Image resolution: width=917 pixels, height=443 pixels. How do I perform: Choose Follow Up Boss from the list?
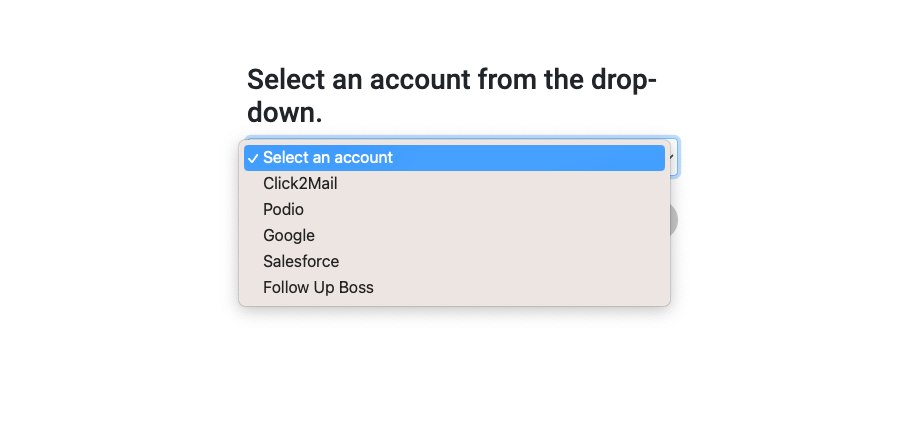pyautogui.click(x=318, y=288)
